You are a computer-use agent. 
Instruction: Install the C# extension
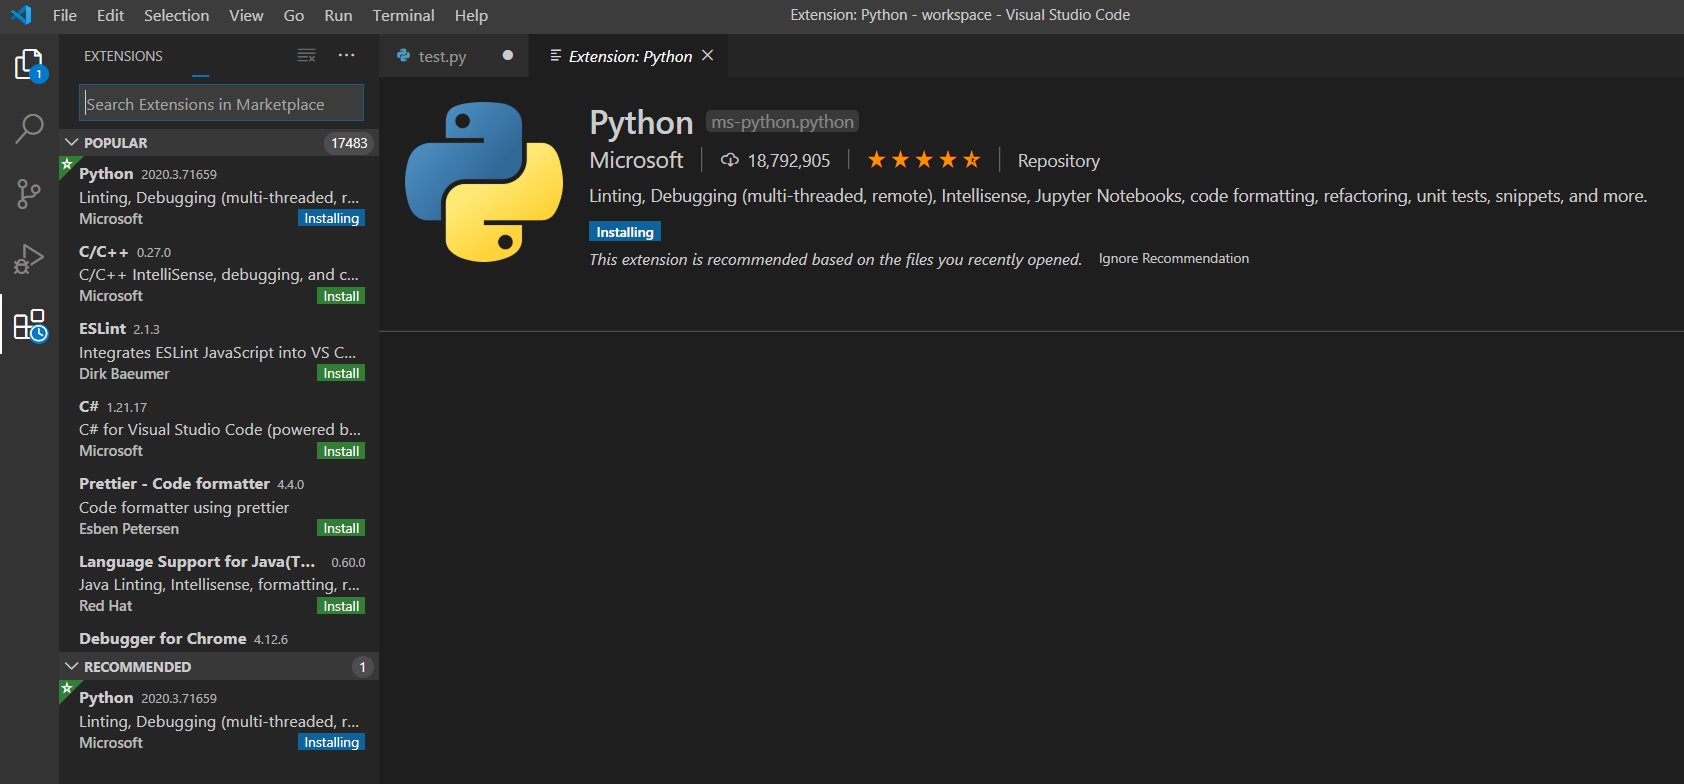(x=341, y=451)
